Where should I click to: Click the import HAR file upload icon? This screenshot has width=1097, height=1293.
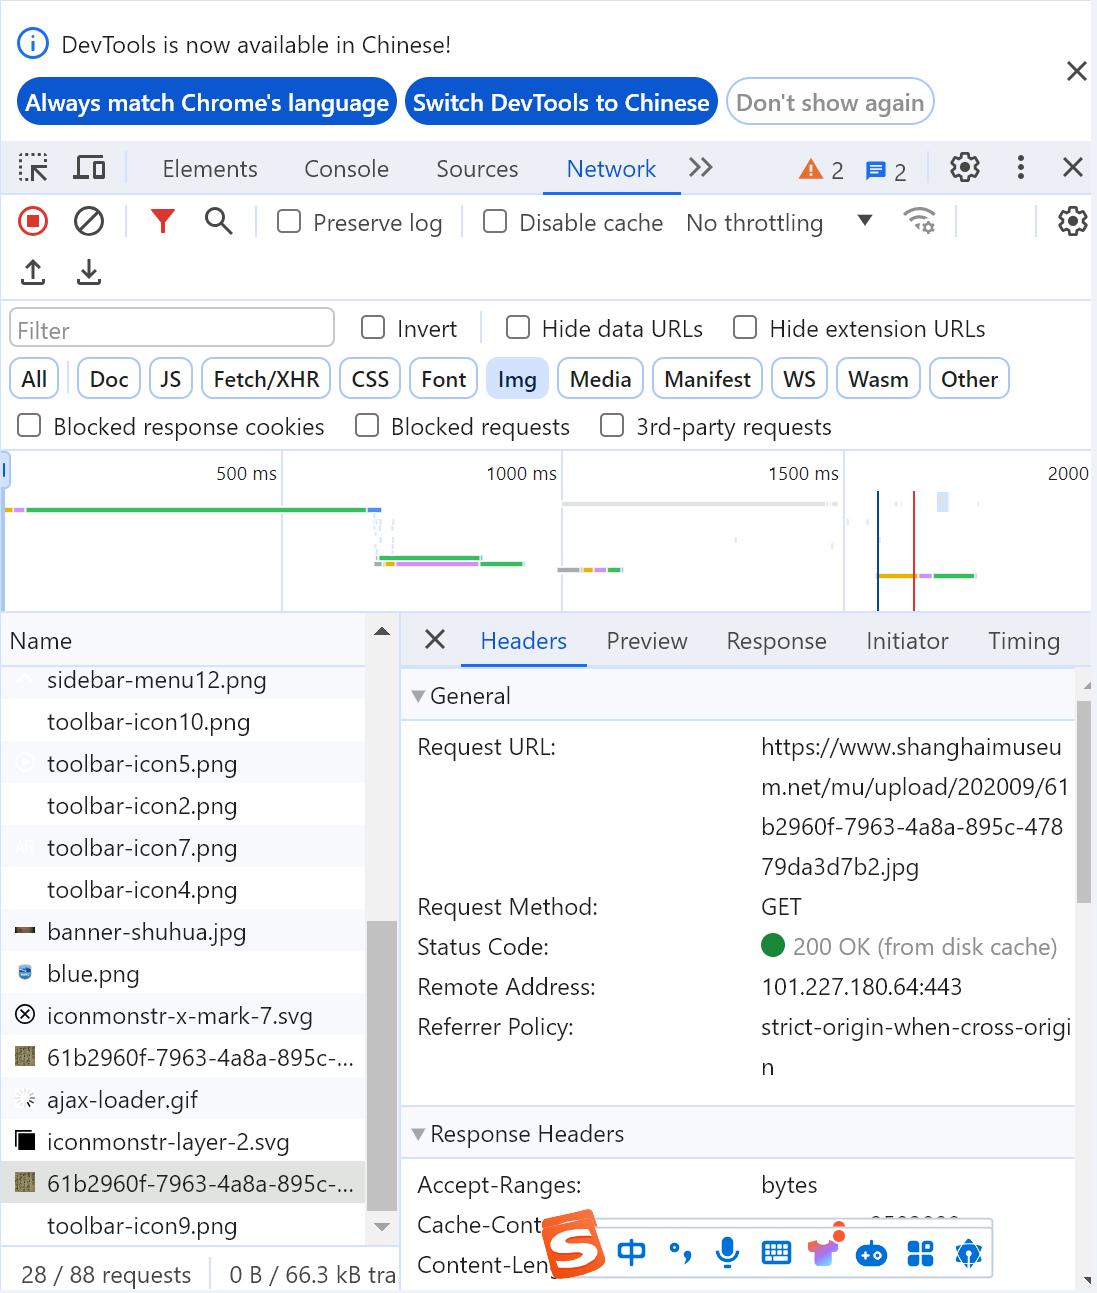(33, 272)
